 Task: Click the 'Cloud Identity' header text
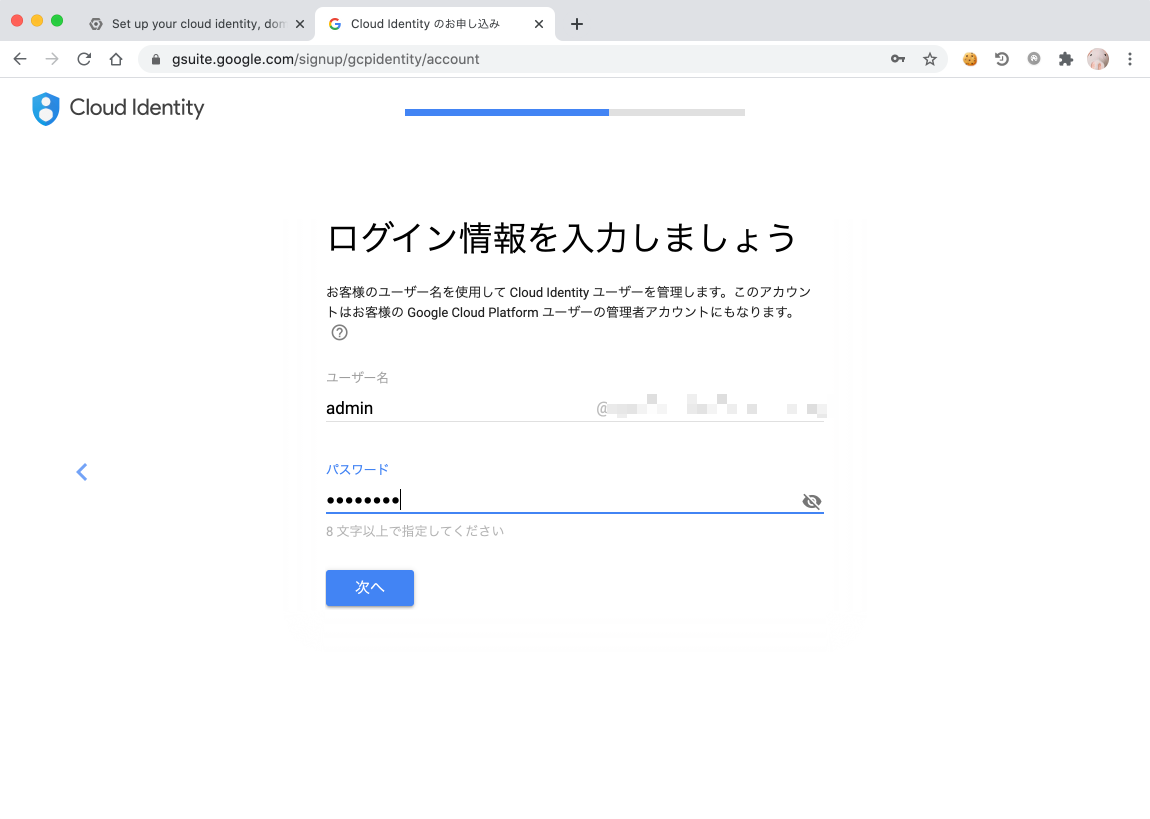[x=137, y=108]
